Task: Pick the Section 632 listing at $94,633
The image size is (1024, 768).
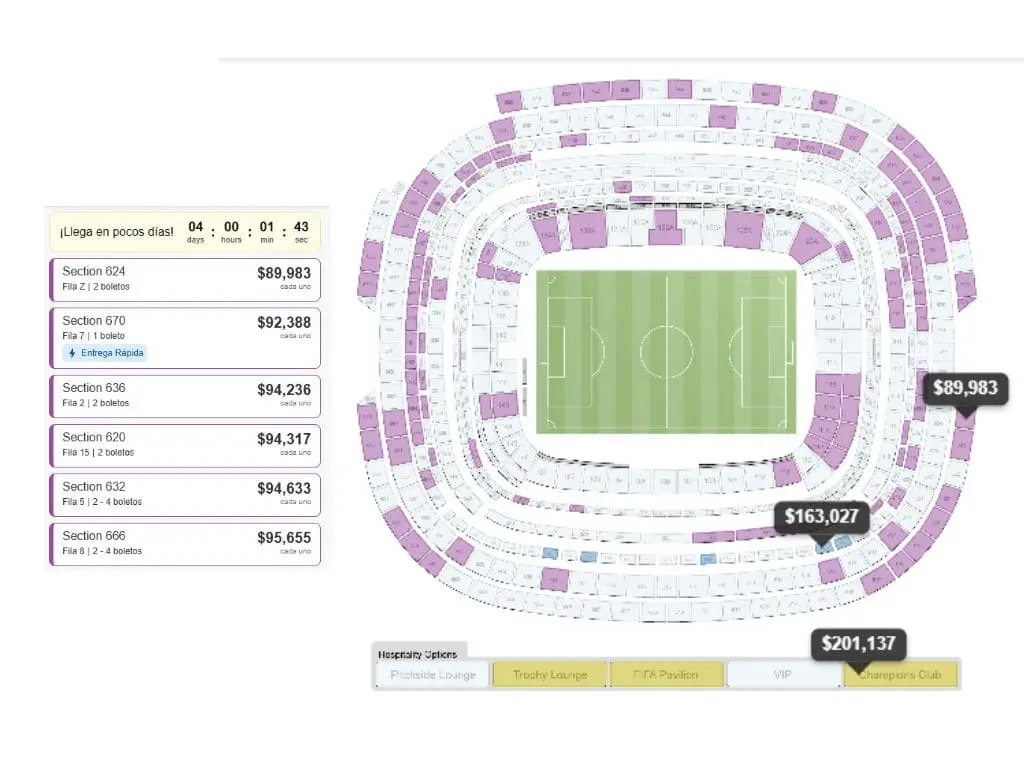Action: click(185, 495)
